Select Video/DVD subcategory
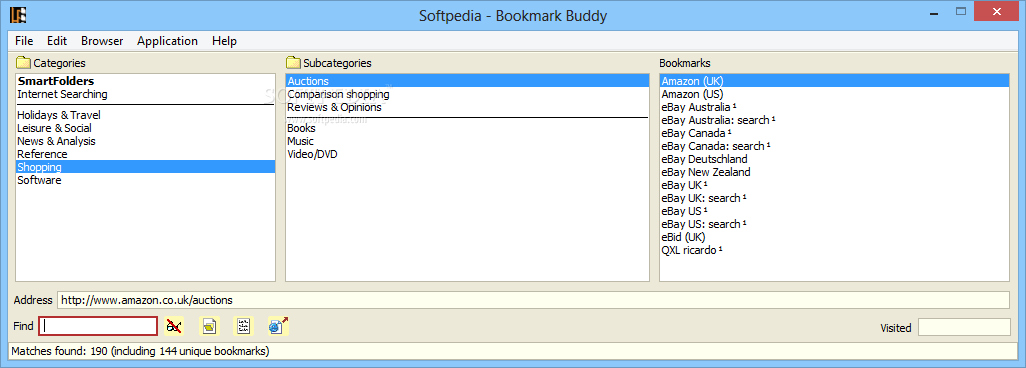This screenshot has width=1026, height=368. pos(467,155)
